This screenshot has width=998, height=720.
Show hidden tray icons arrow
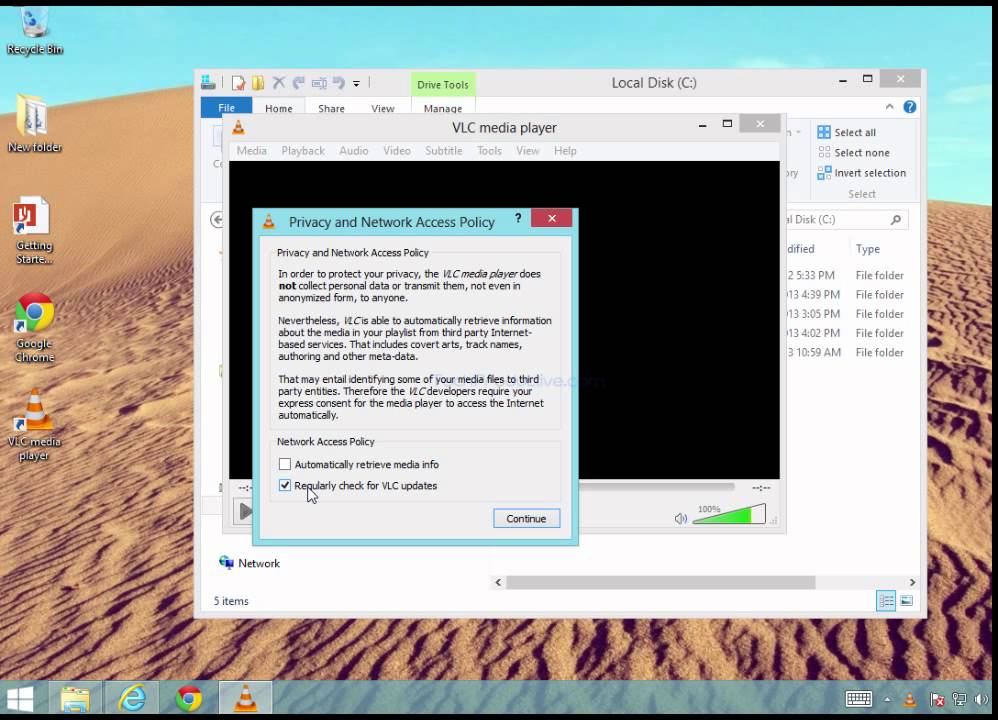coord(887,700)
